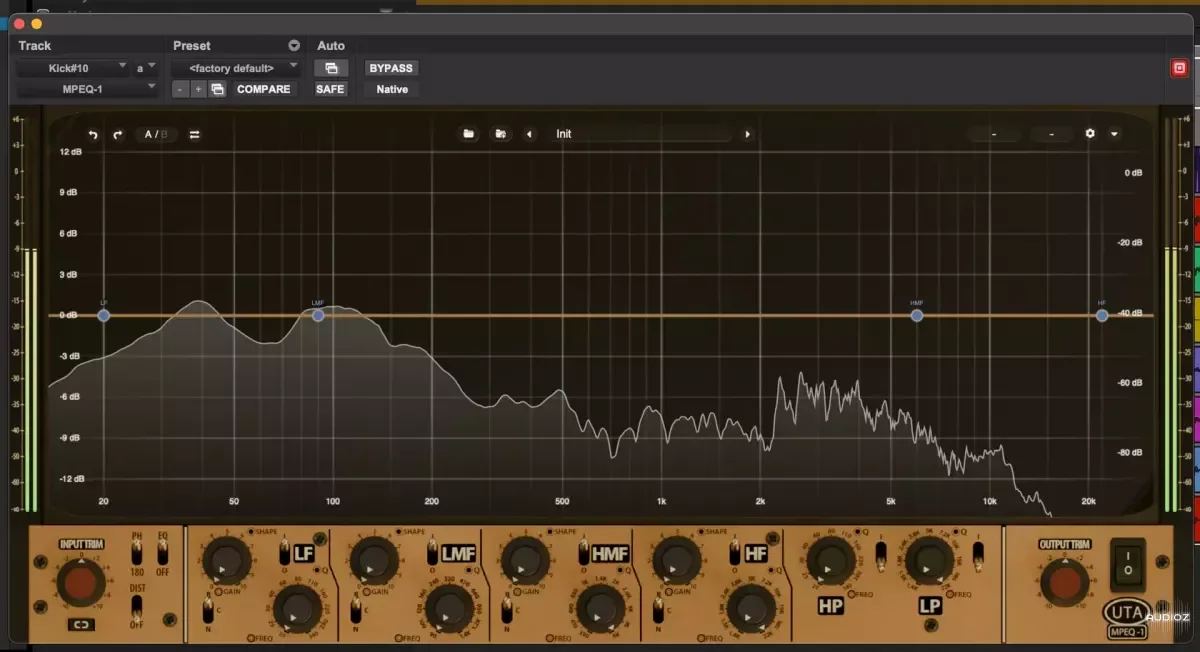Click the Native label

(x=392, y=89)
